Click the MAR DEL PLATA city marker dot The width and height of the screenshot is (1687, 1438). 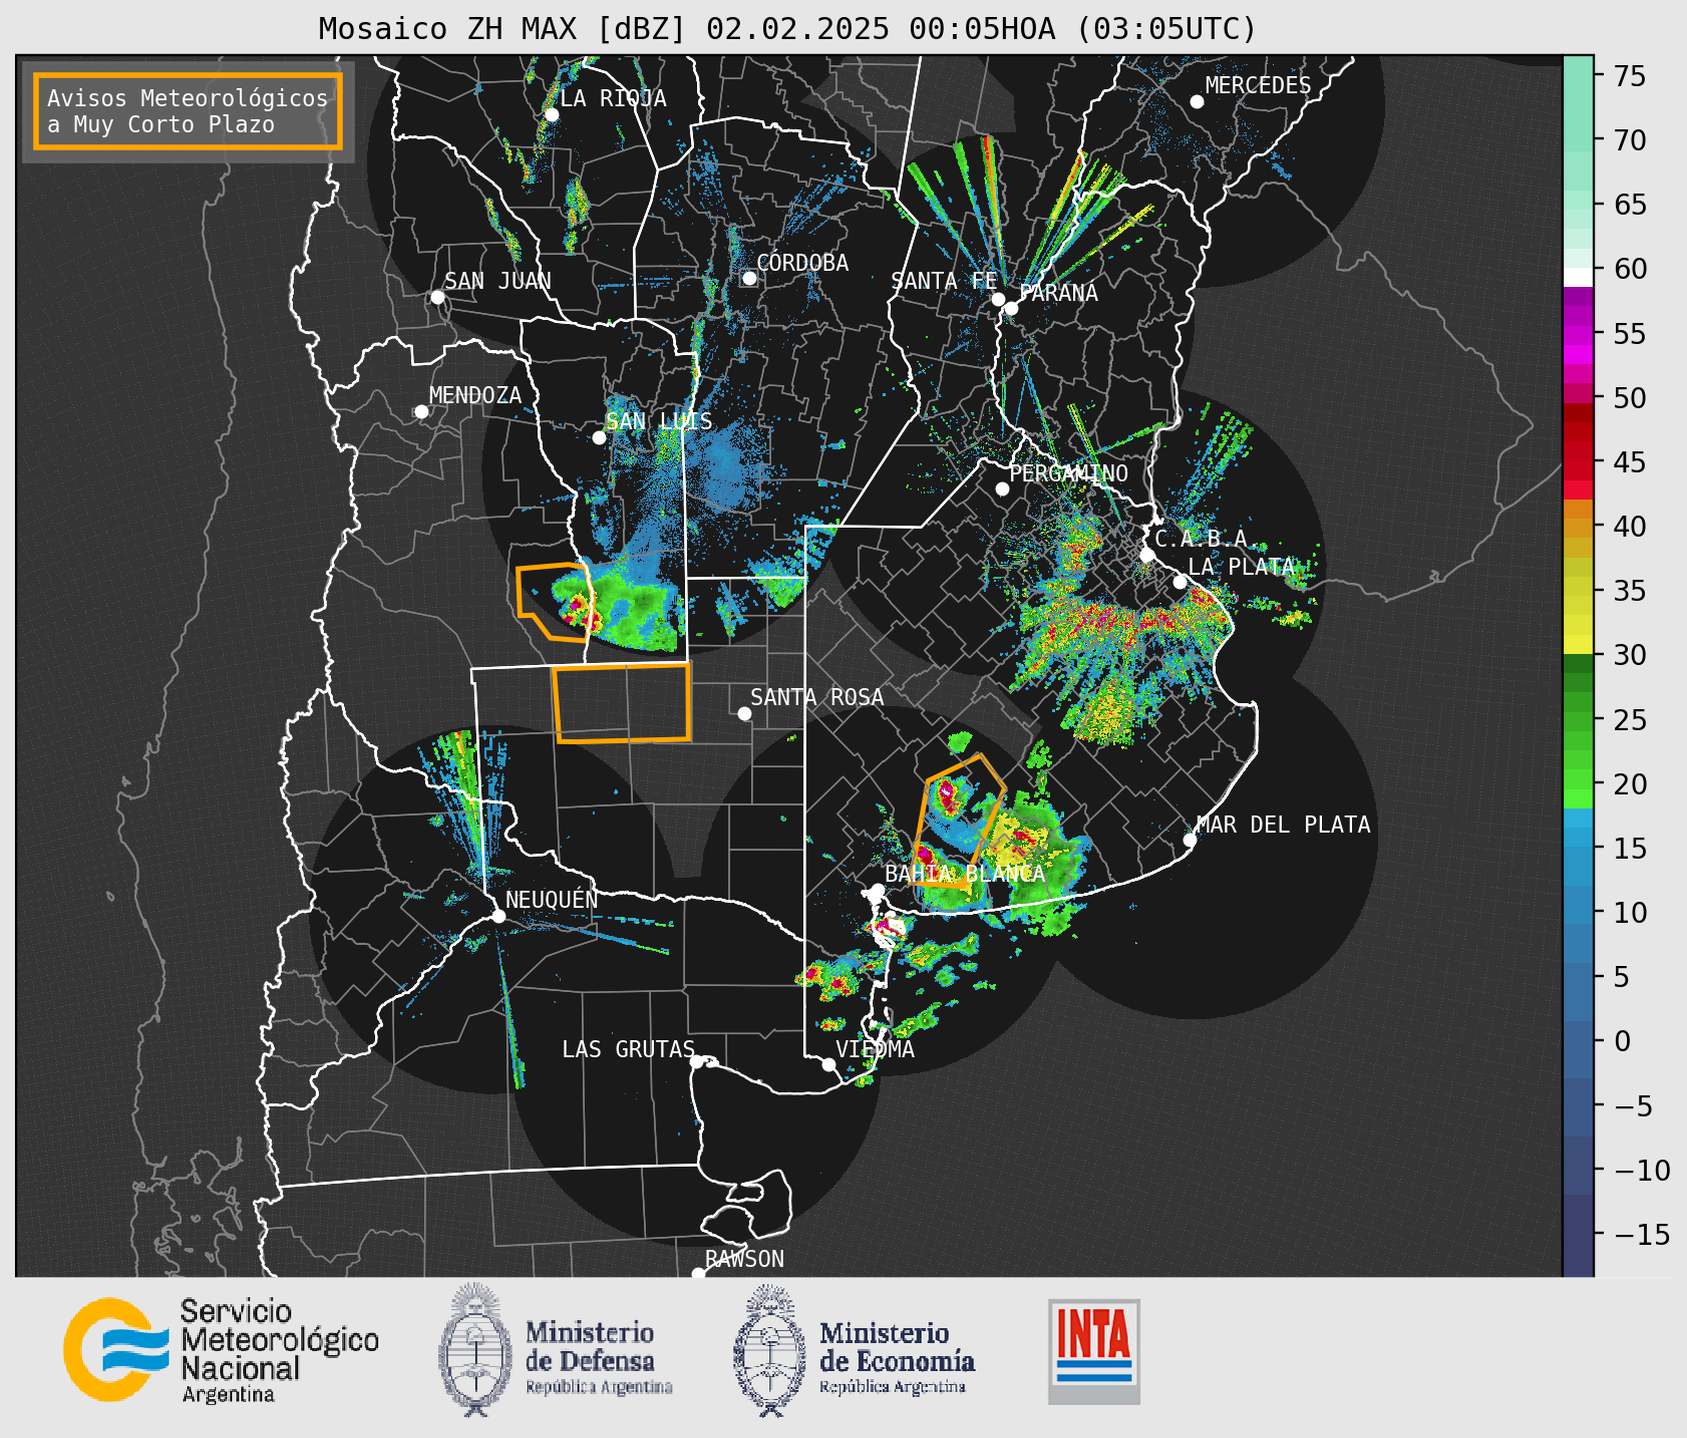[1189, 840]
